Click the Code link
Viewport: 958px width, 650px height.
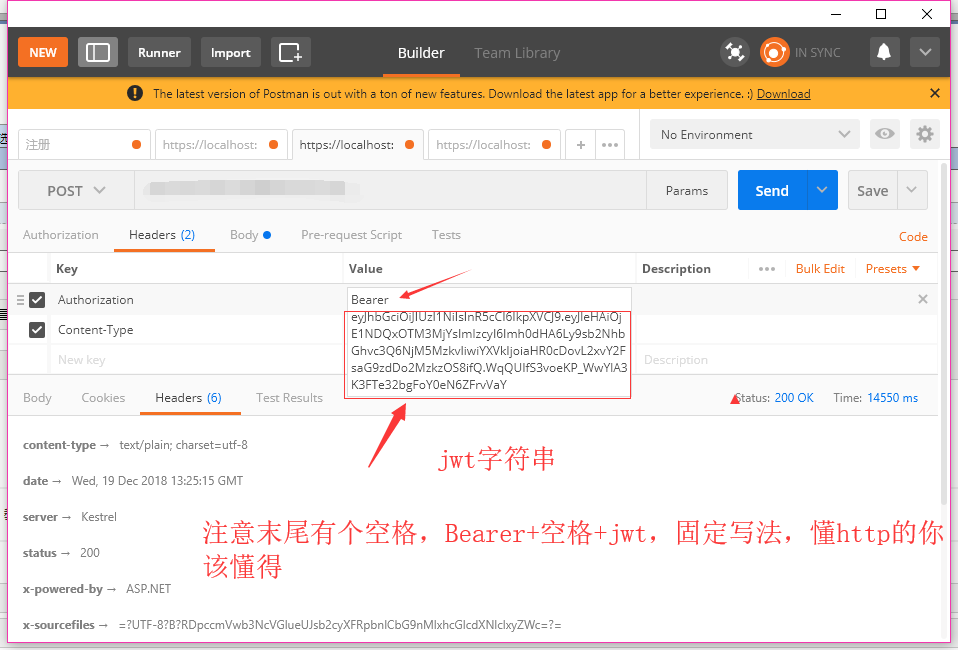pos(913,237)
